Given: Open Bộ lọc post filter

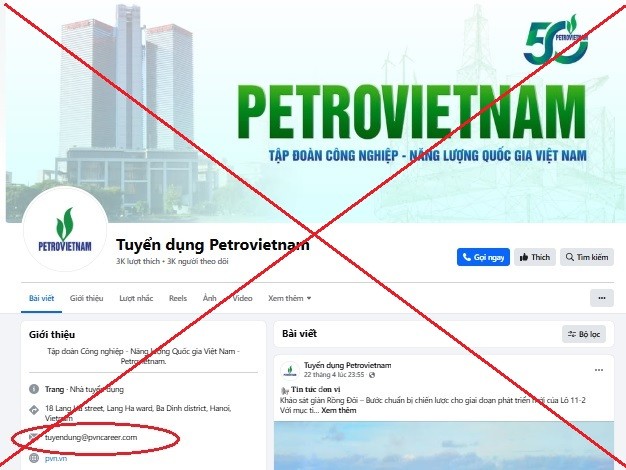Looking at the screenshot, I should [x=584, y=334].
